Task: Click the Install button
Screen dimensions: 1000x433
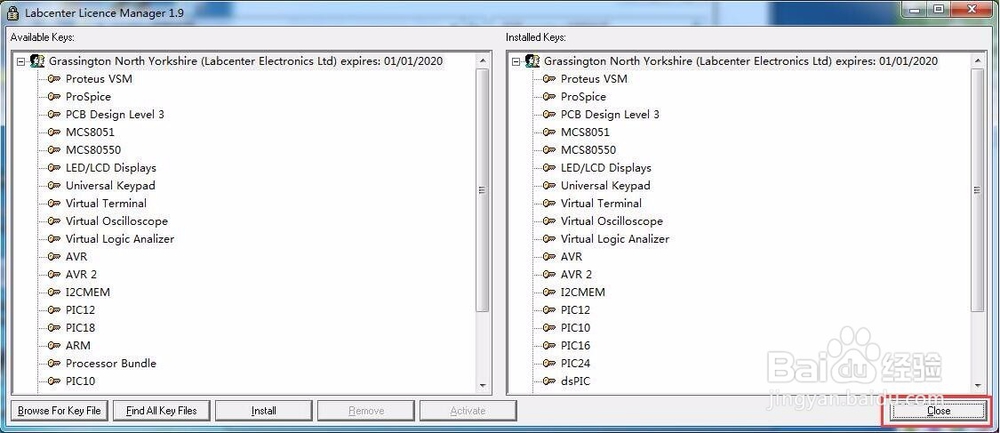Action: [x=263, y=411]
